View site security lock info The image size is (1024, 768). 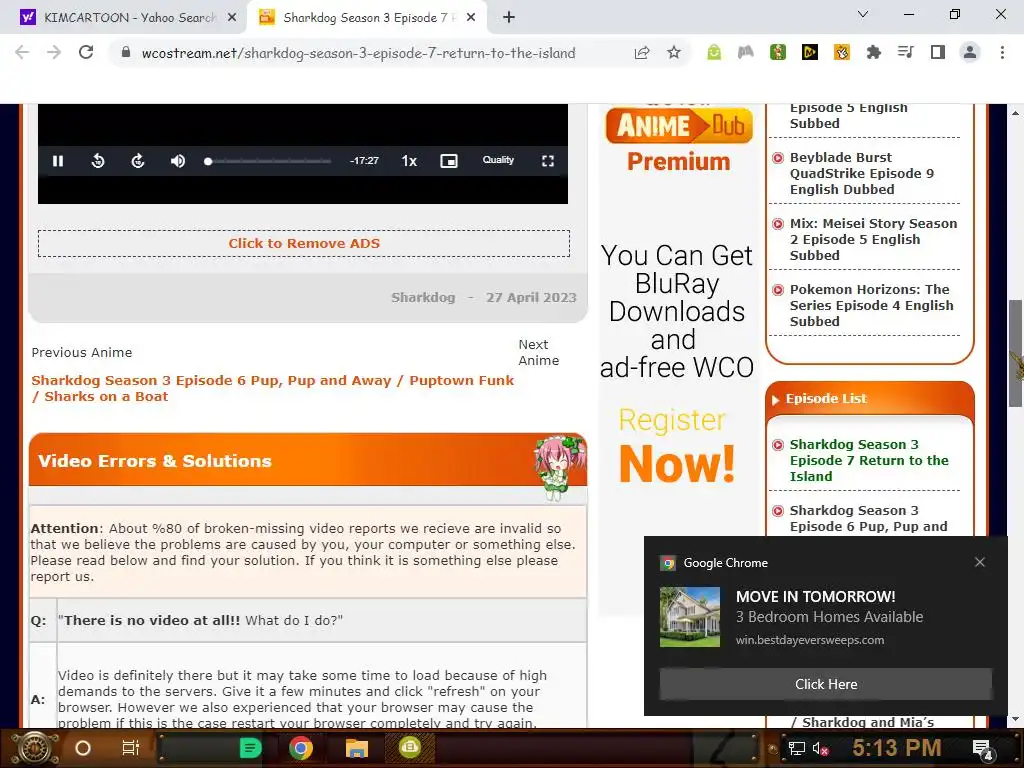126,53
